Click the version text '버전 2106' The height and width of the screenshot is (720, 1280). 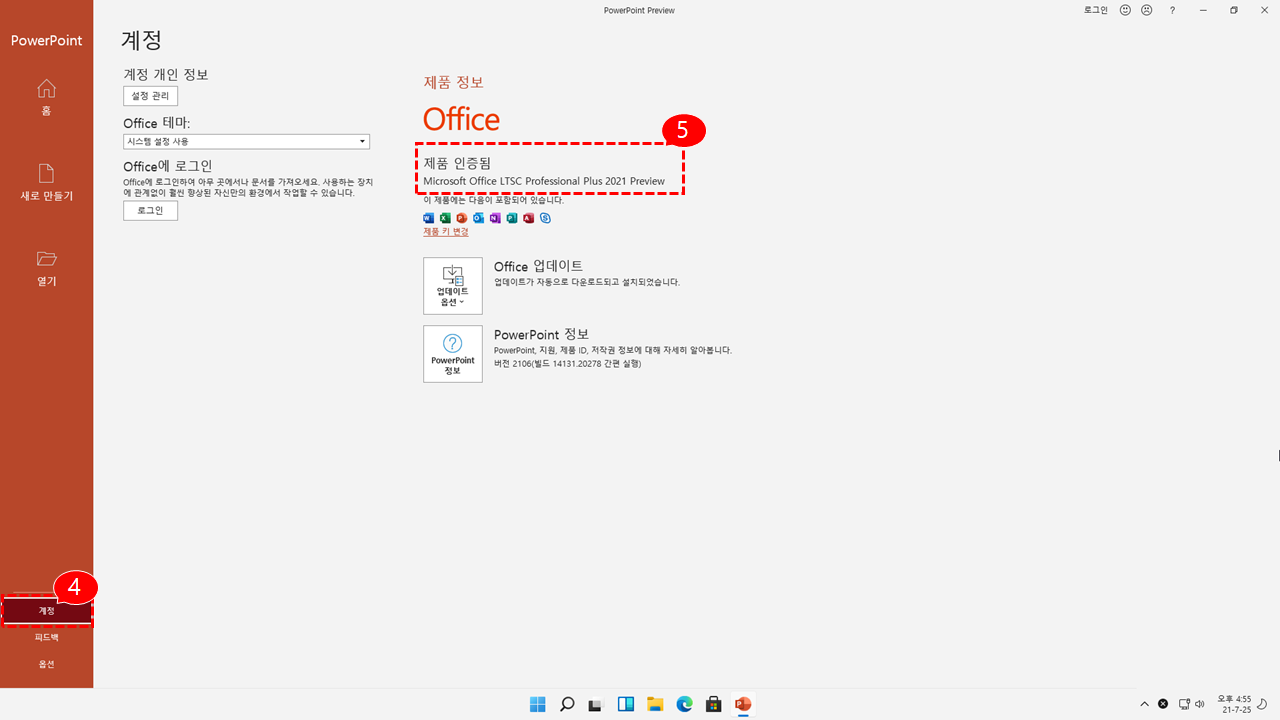[x=567, y=364]
